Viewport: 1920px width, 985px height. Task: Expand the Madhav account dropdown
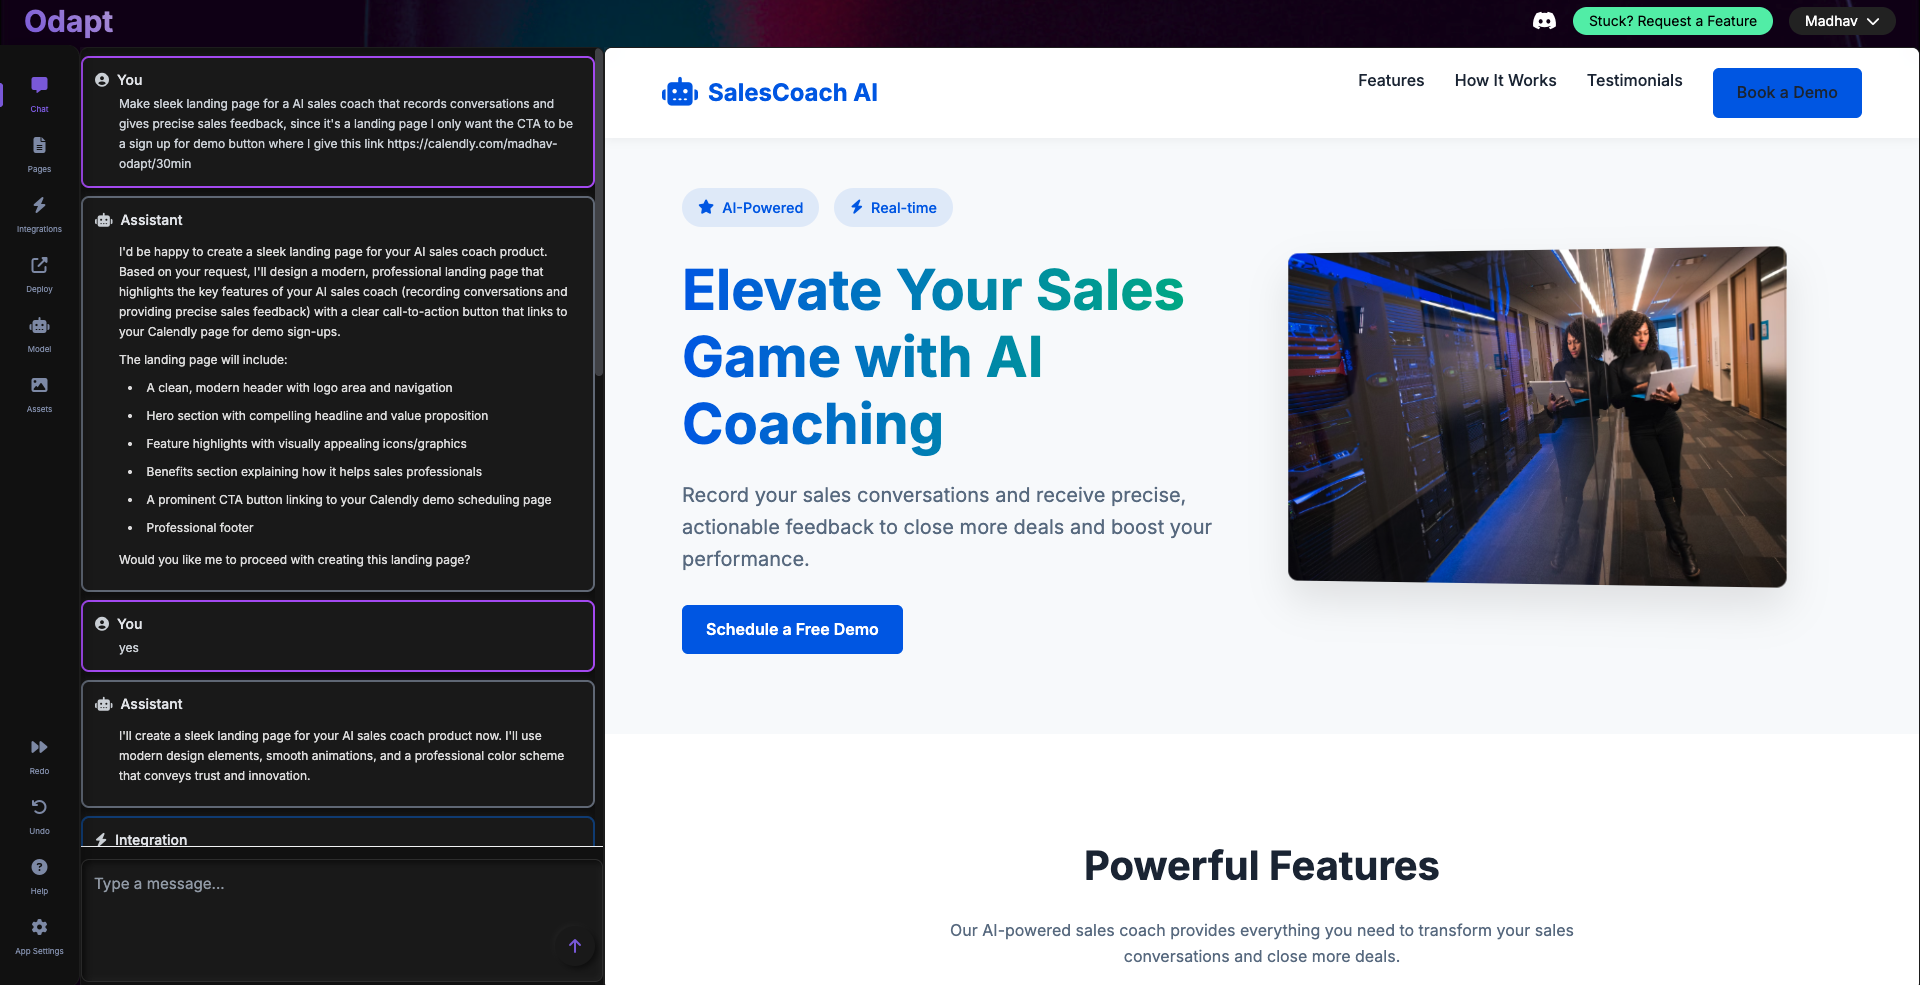coord(1841,21)
